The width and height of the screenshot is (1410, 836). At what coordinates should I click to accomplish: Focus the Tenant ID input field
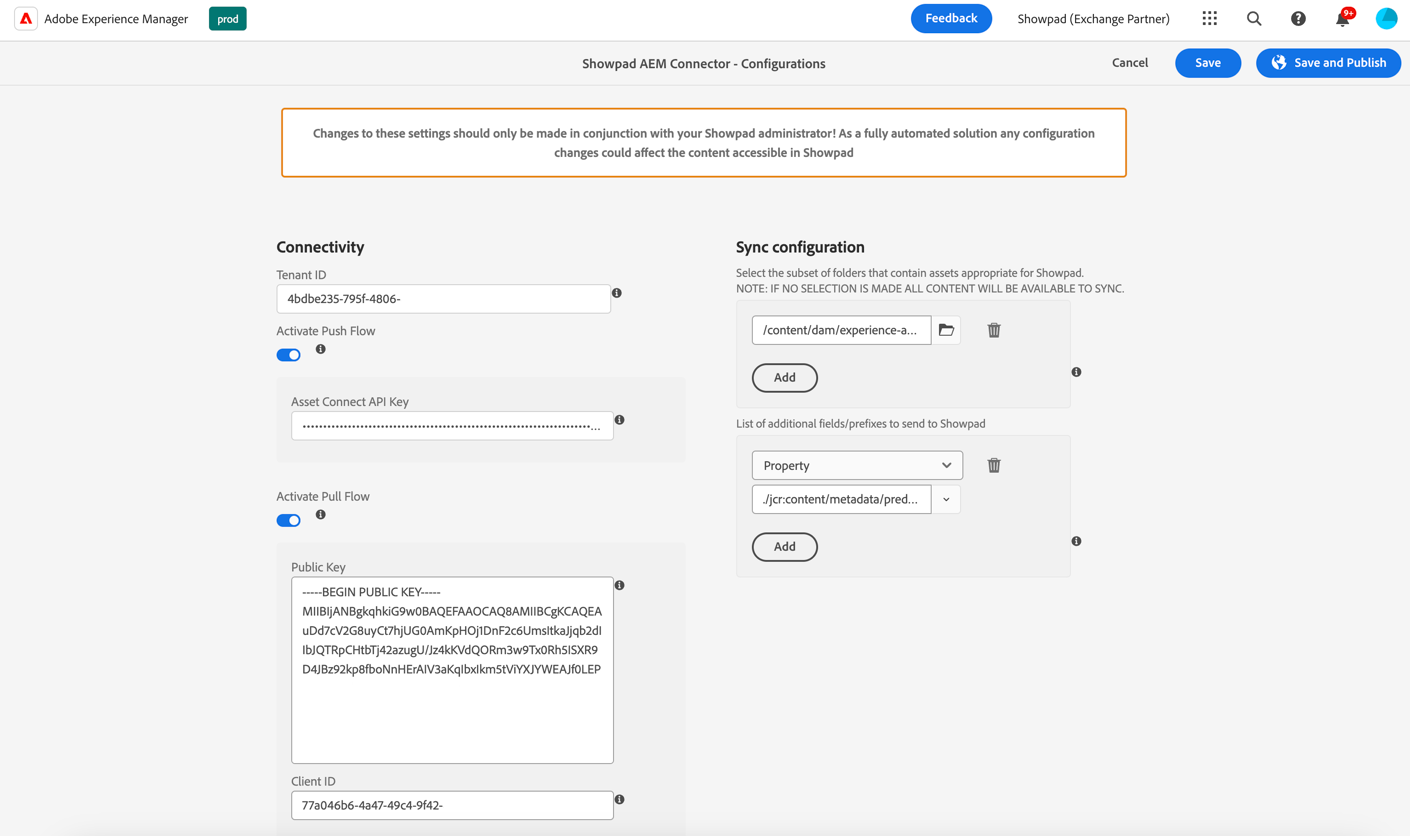(443, 299)
